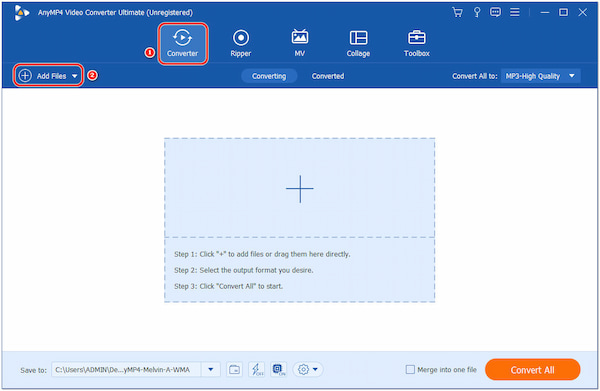
Task: Click the AnyMP4 app logo icon
Action: click(21, 13)
